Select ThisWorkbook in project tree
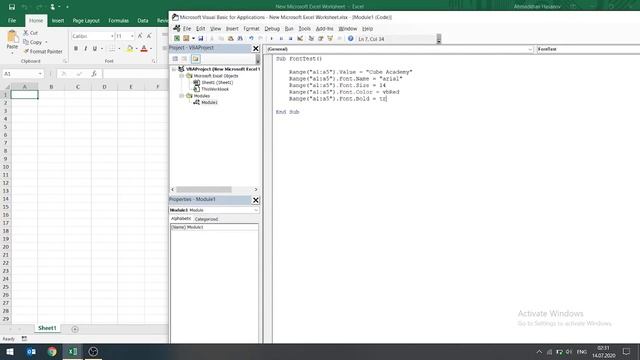Viewport: 640px width, 360px height. 215,89
